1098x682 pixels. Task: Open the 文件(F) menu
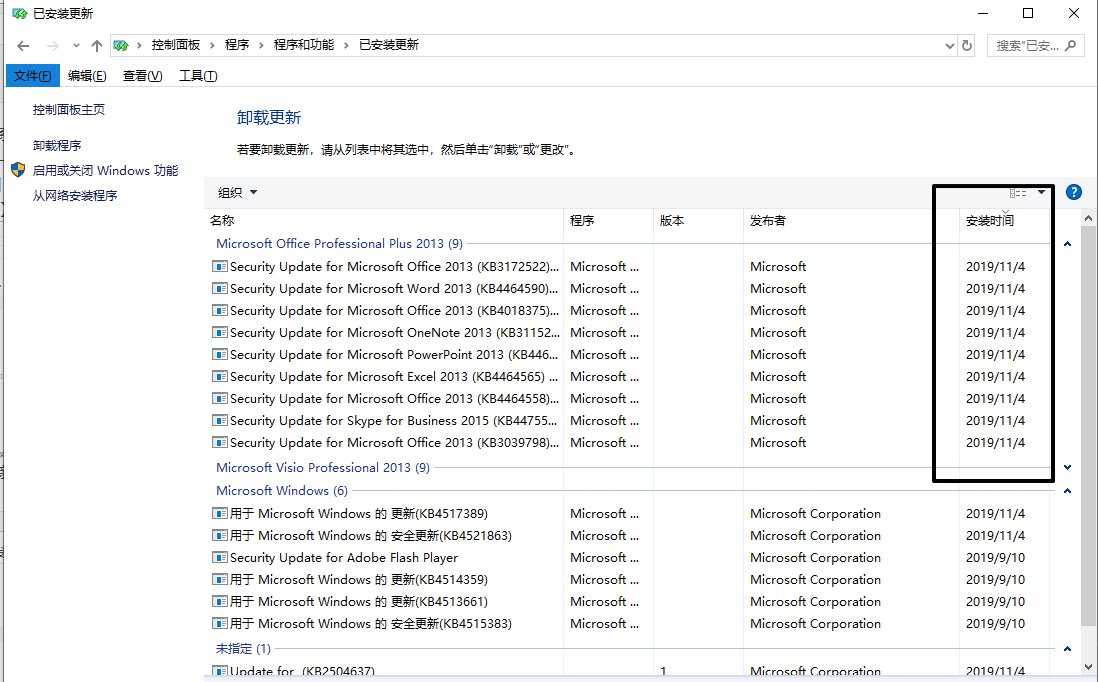32,76
